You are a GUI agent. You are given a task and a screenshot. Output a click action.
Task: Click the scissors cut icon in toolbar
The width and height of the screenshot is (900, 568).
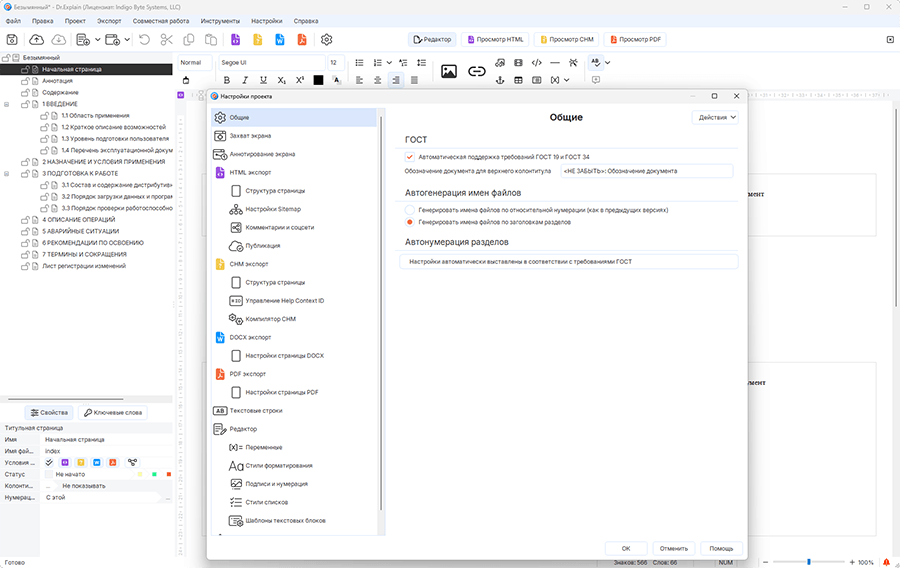tap(166, 40)
